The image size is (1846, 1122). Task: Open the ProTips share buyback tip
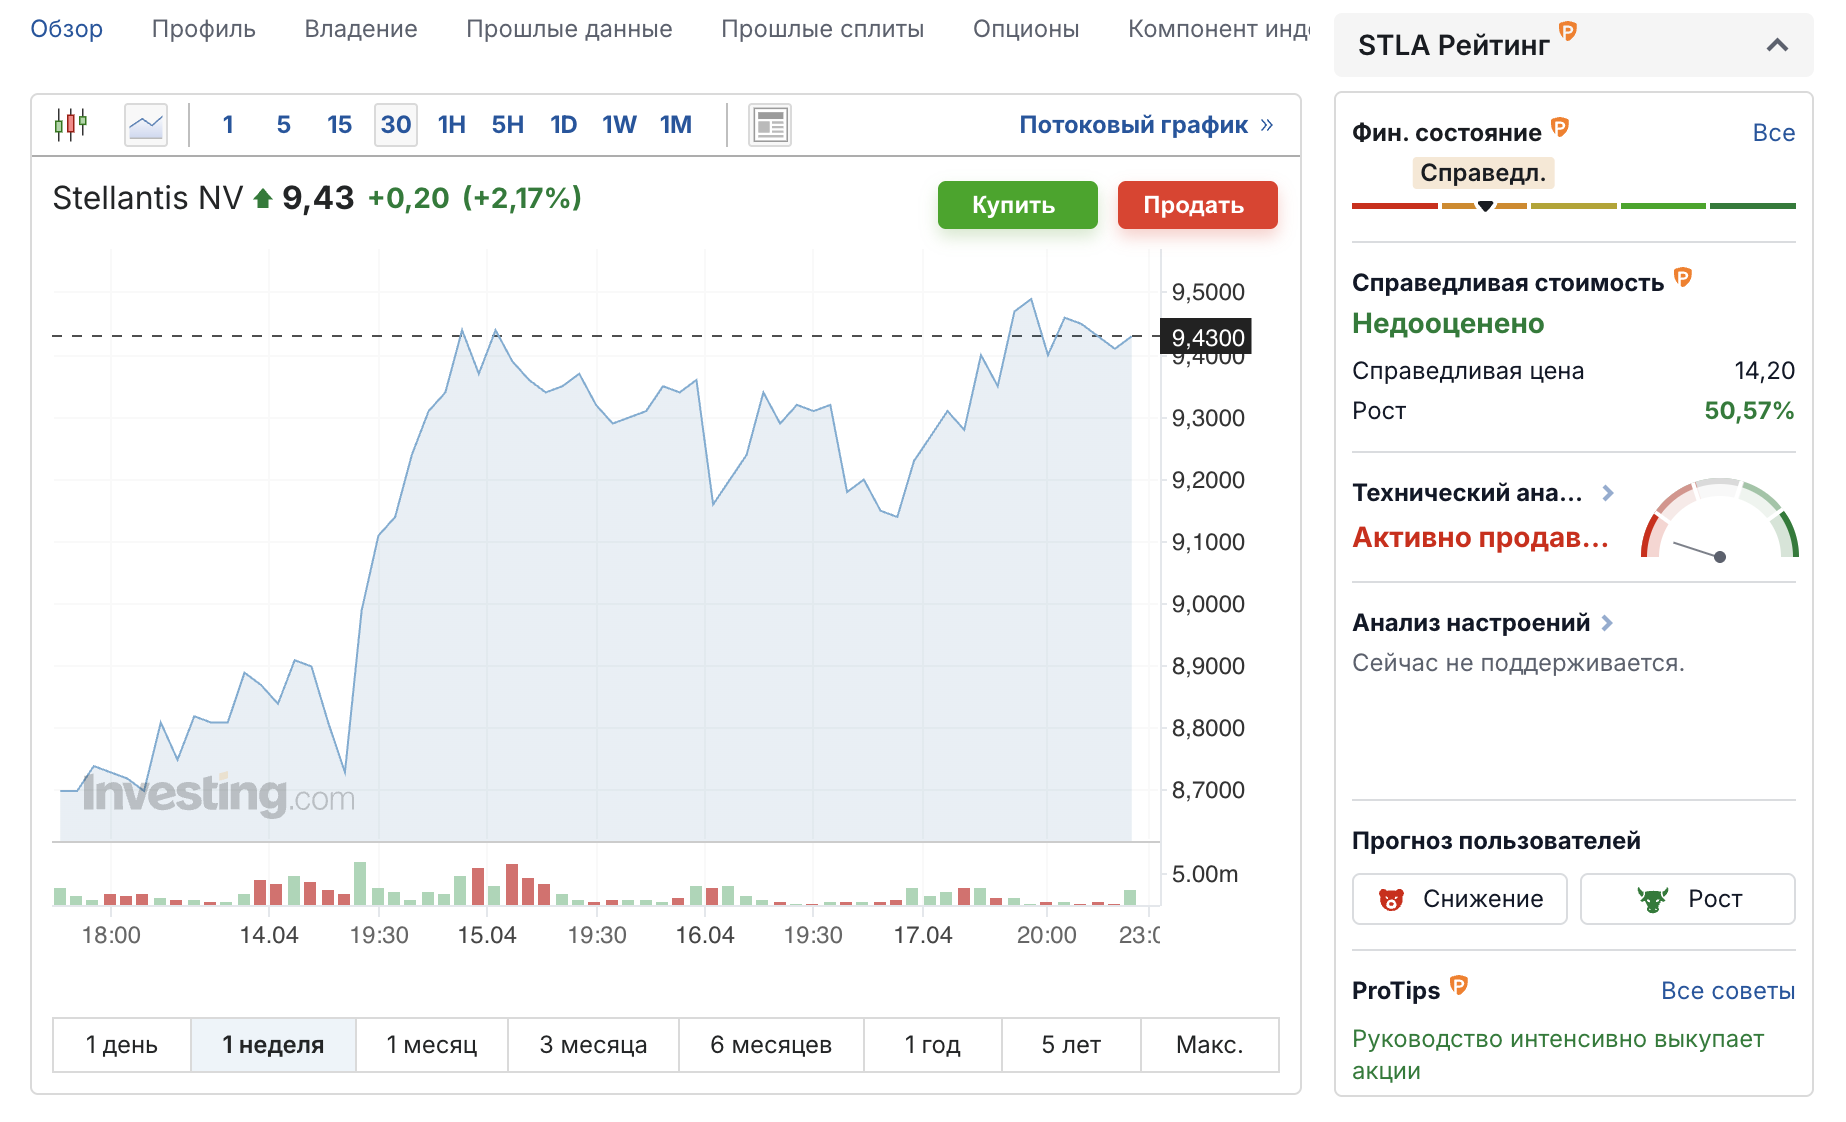coord(1557,1054)
